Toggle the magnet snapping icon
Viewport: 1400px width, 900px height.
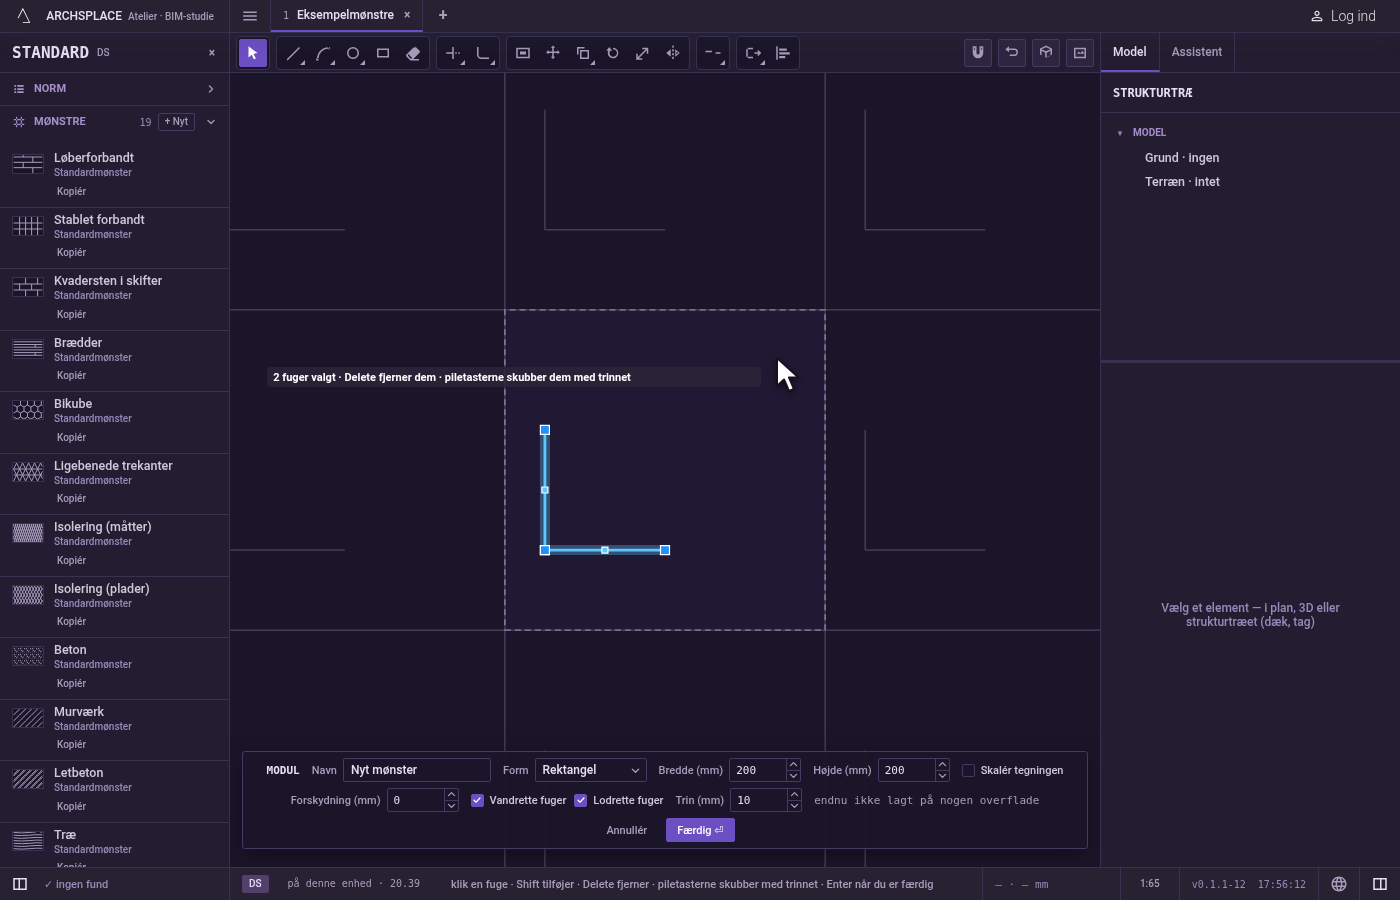coord(978,52)
